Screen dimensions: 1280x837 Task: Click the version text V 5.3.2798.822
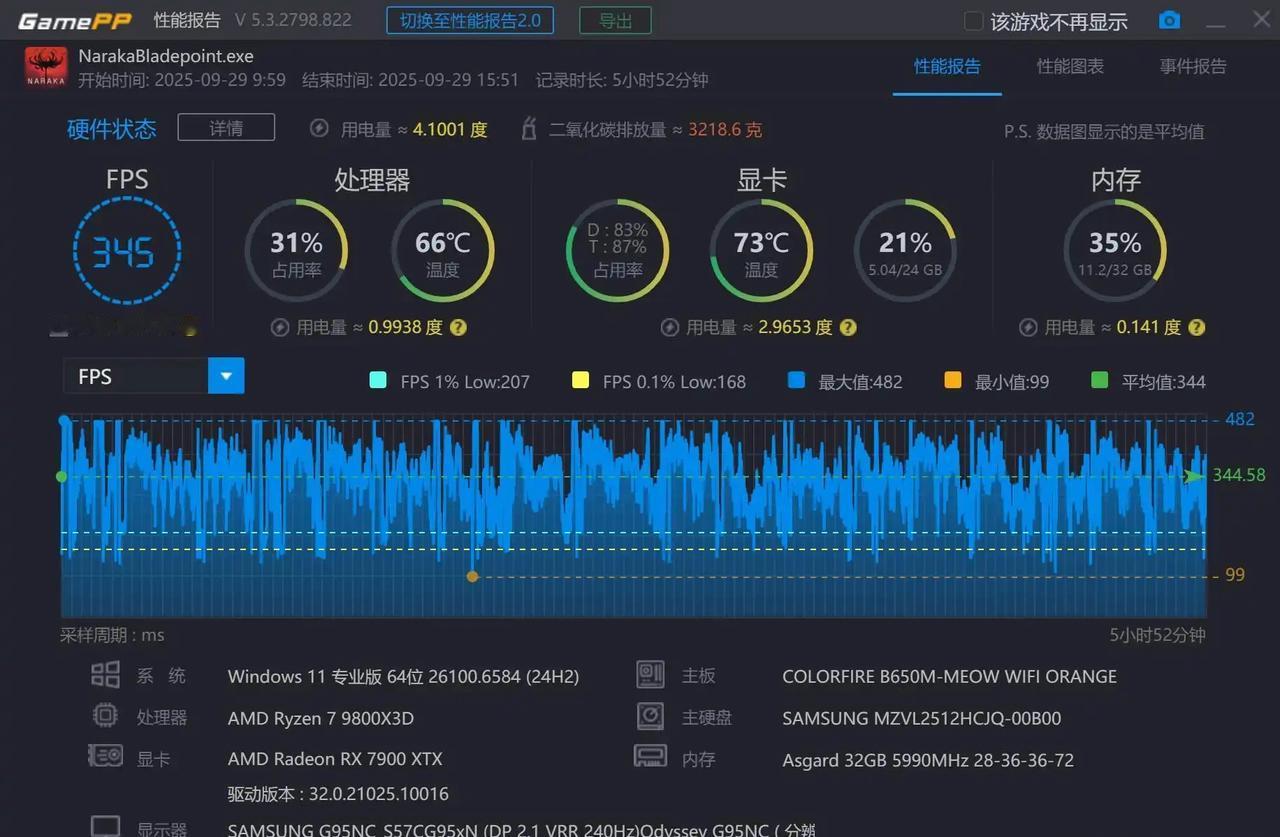pyautogui.click(x=293, y=21)
